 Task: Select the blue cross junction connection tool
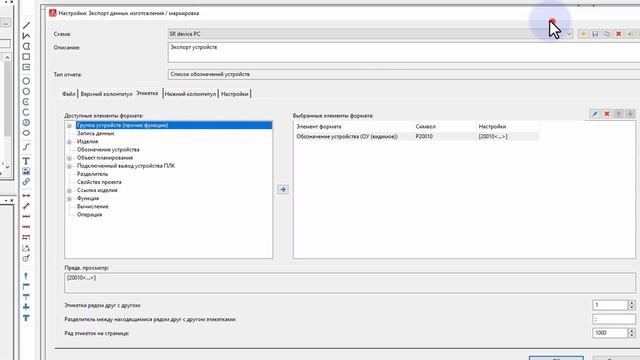[26, 307]
